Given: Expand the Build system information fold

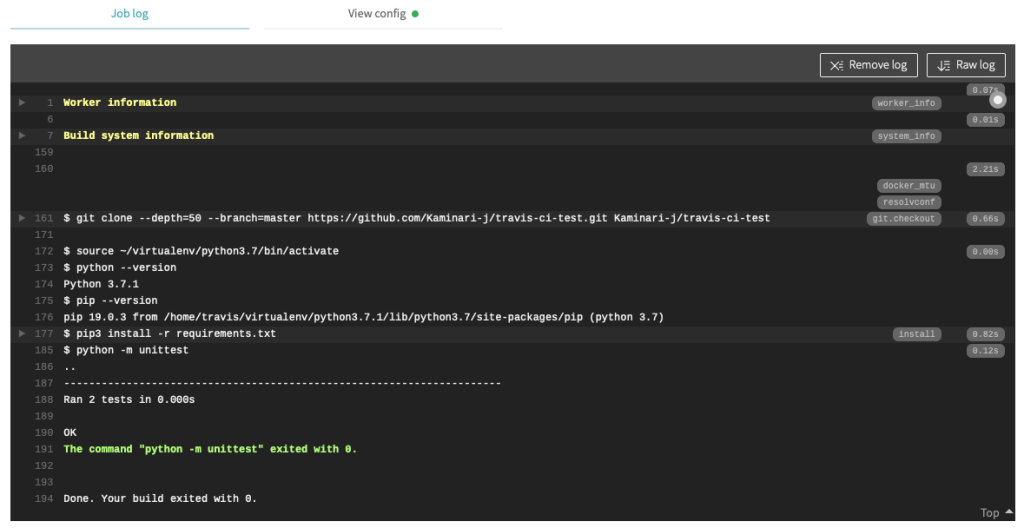Looking at the screenshot, I should point(22,135).
